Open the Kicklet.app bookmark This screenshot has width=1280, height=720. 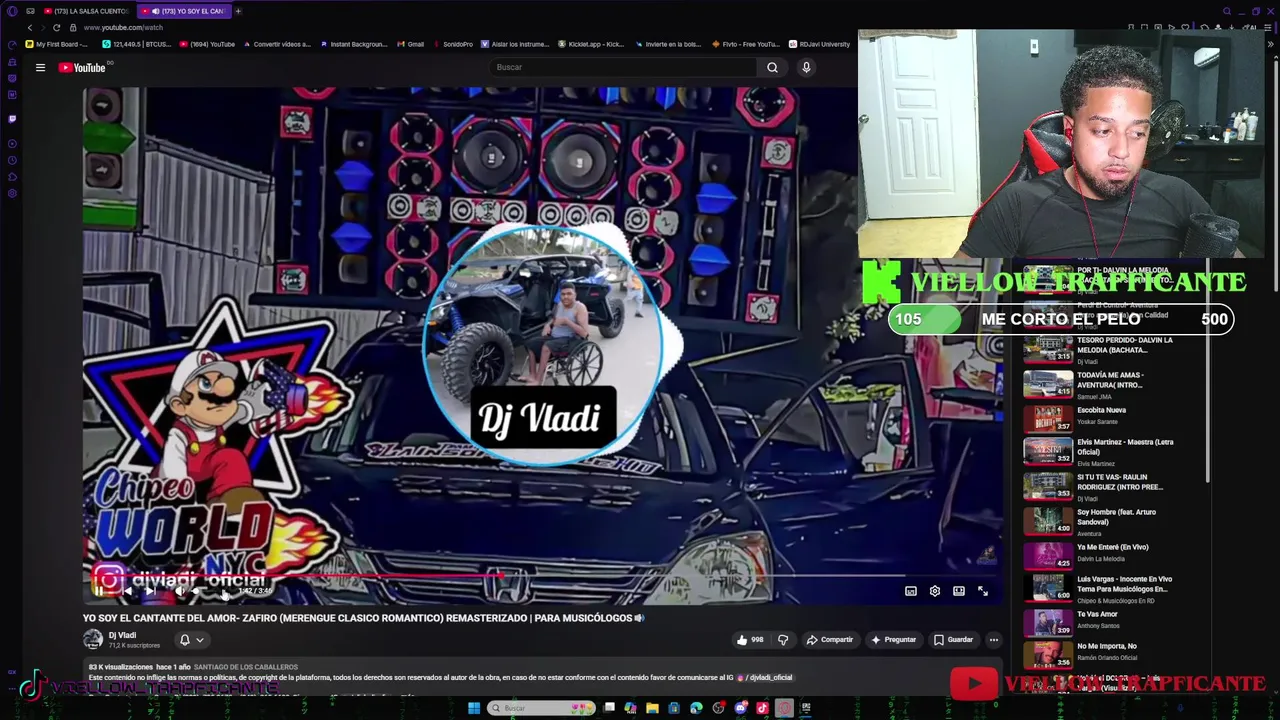[x=592, y=44]
